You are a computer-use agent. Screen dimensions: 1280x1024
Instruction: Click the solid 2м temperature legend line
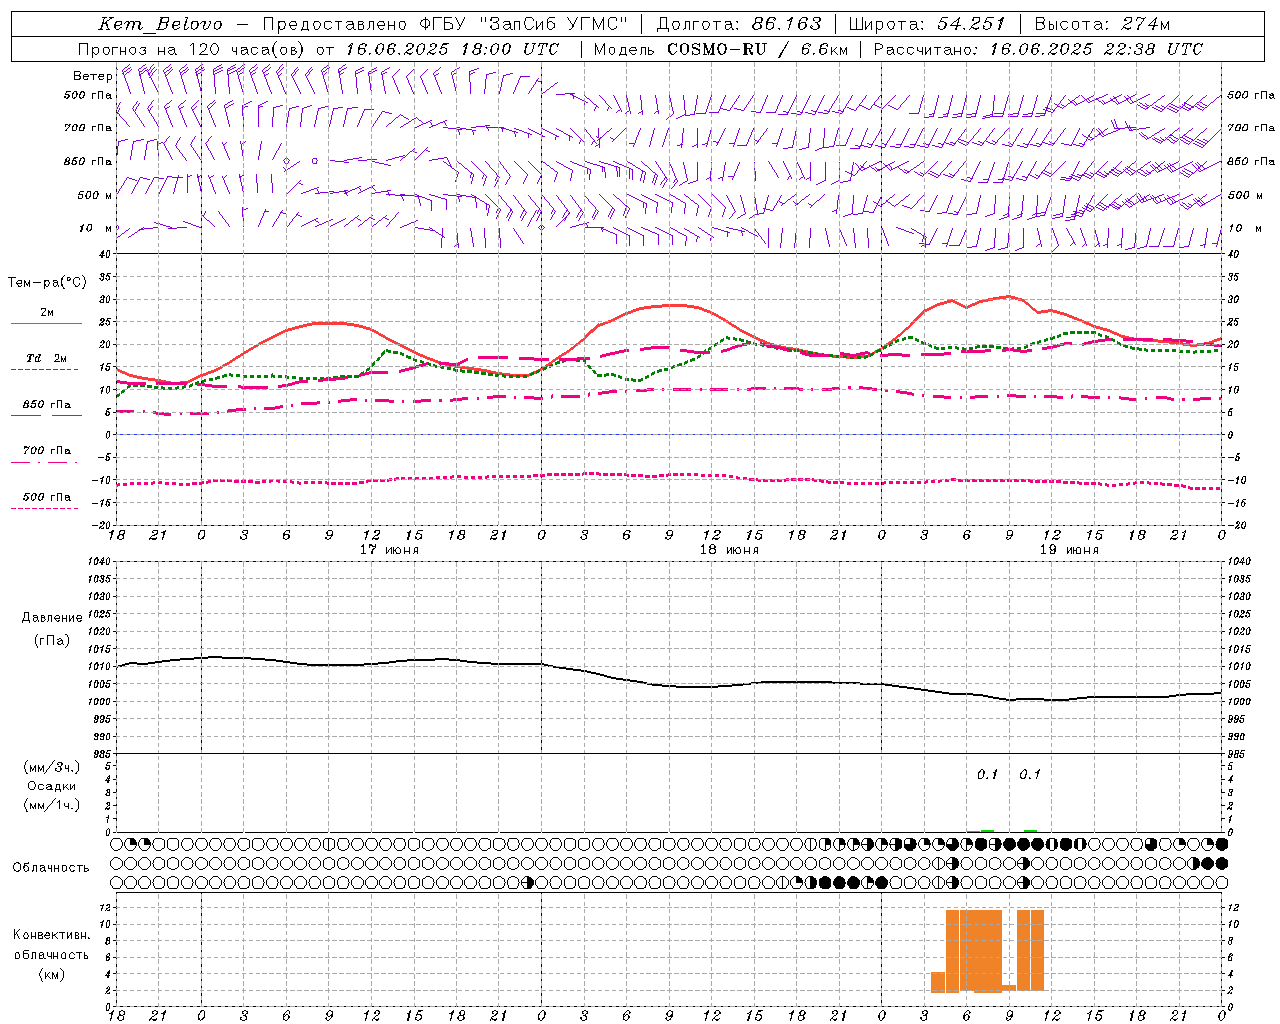[46, 324]
